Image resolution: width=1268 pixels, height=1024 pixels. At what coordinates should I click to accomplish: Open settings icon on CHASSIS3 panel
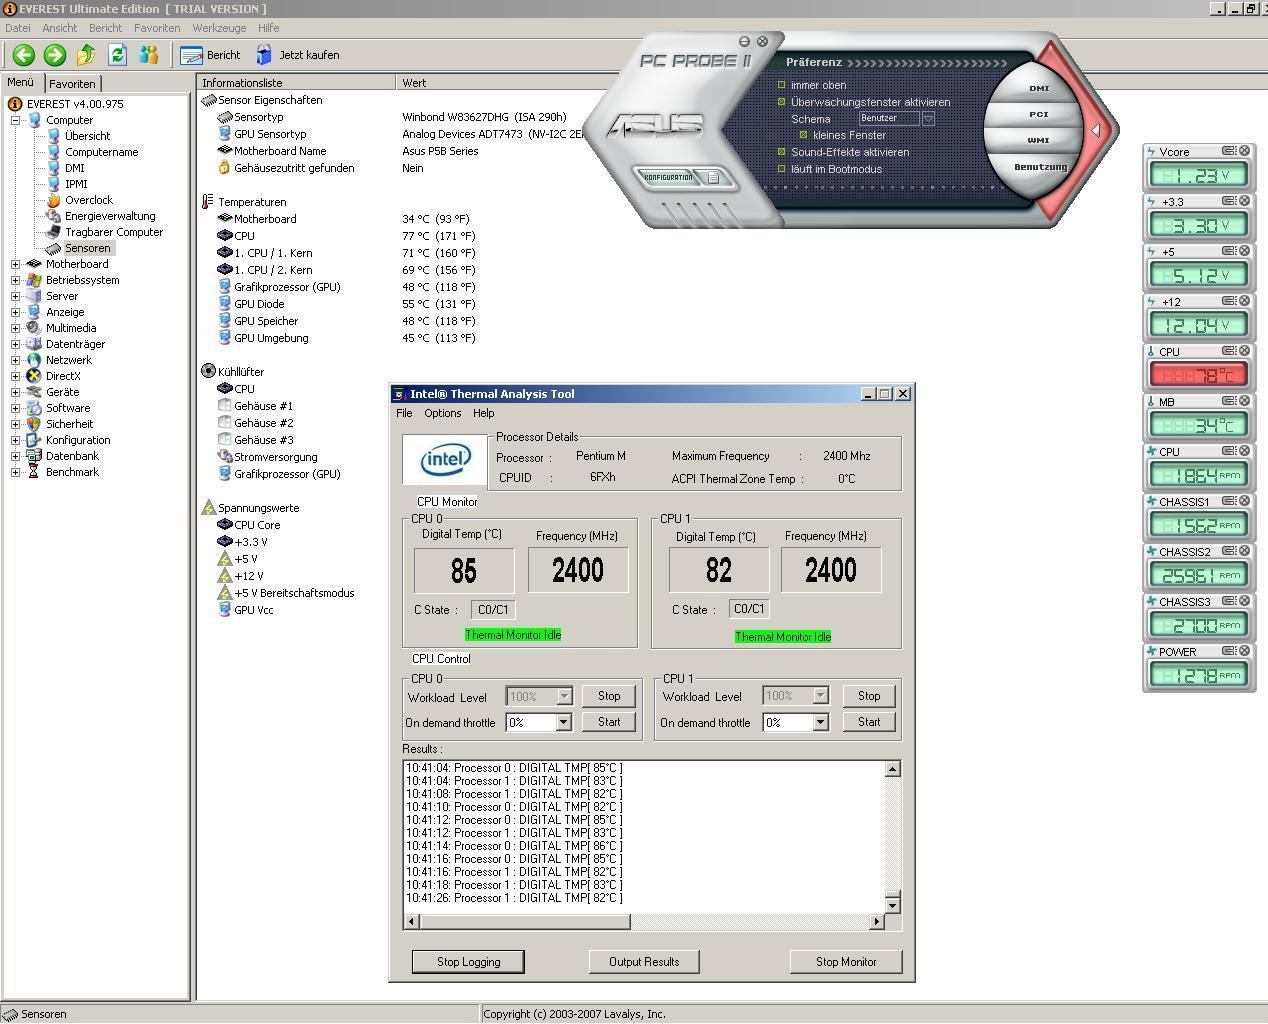(x=1229, y=601)
